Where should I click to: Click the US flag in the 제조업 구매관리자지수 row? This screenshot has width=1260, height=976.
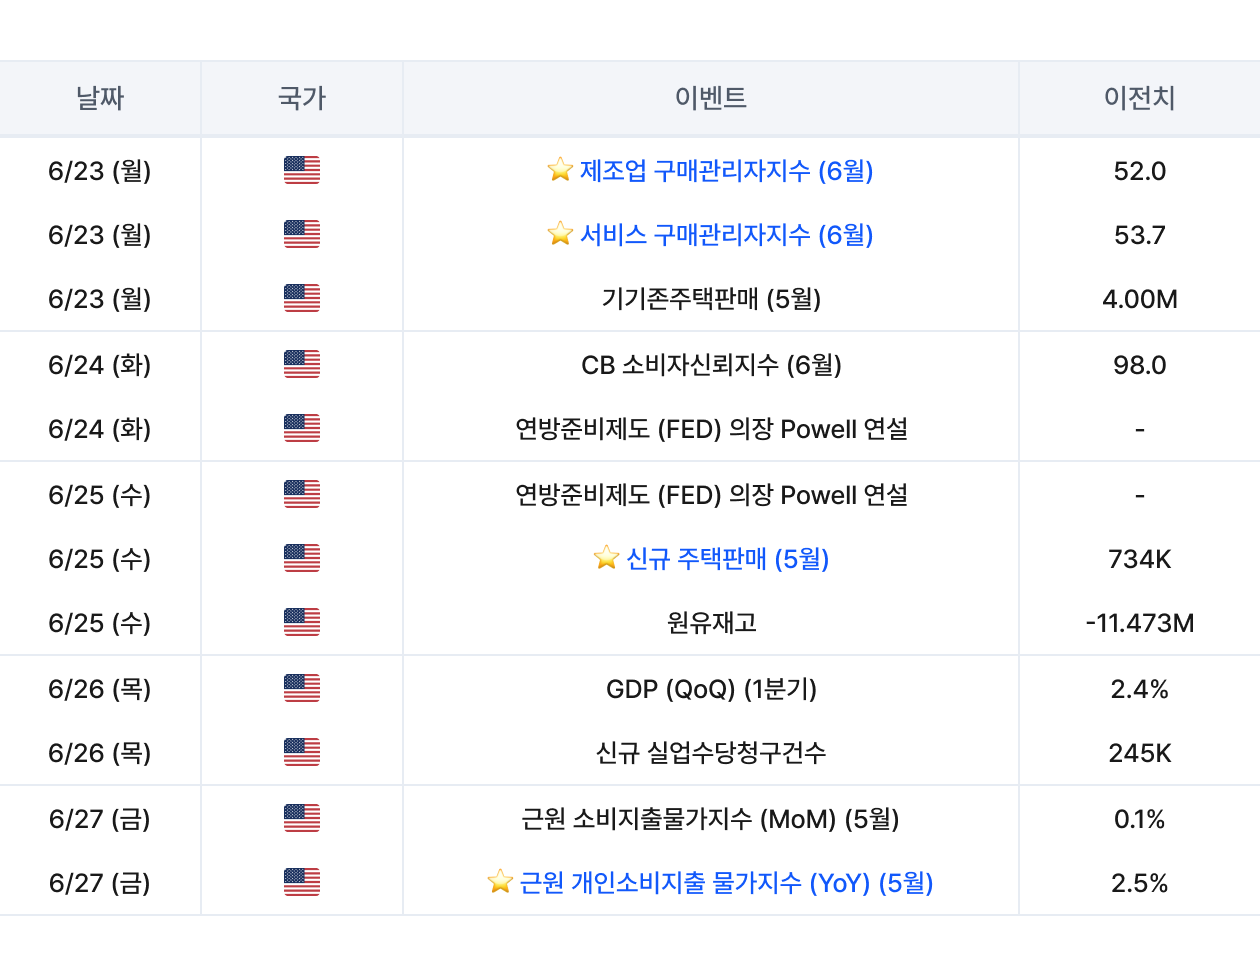coord(301,170)
